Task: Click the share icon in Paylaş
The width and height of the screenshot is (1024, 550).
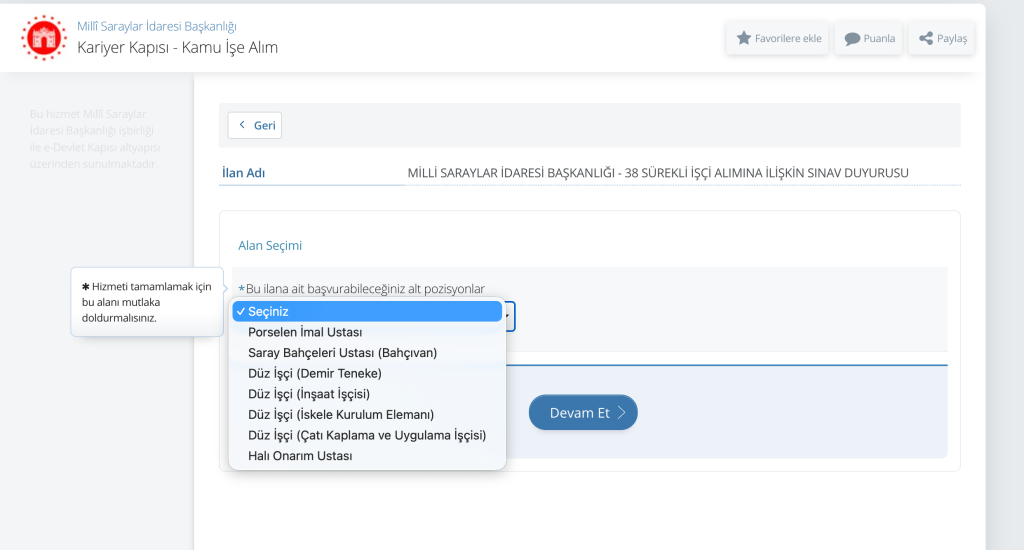Action: 925,39
